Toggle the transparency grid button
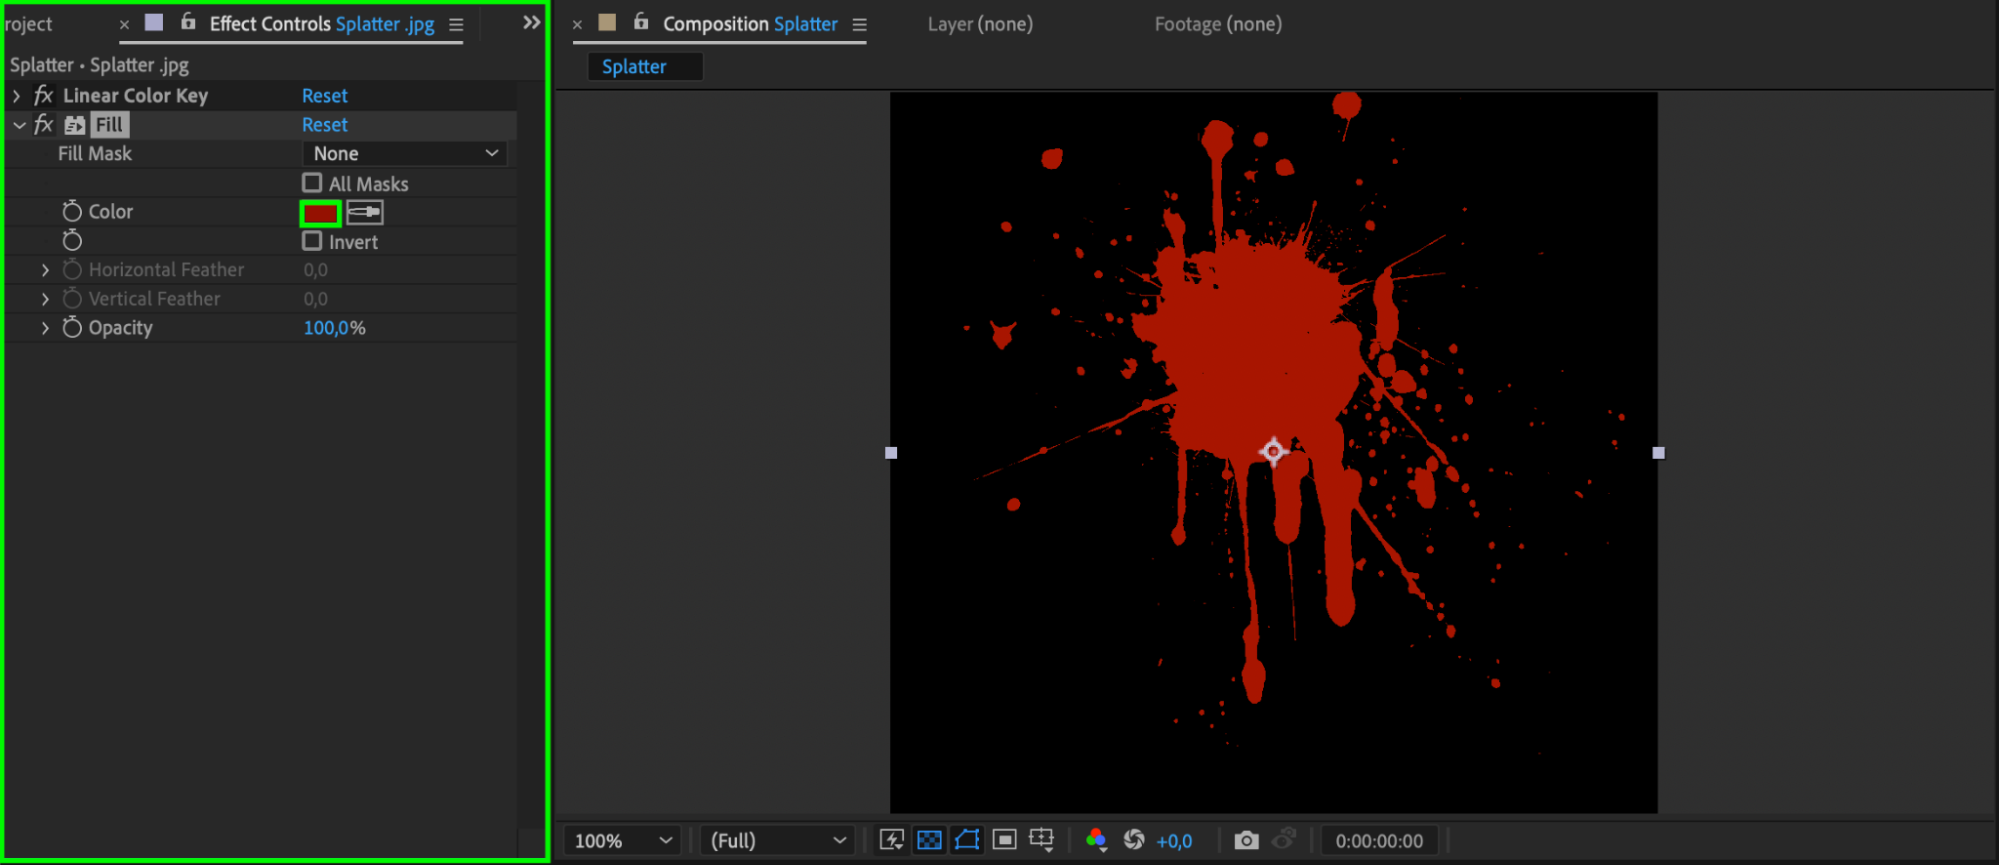This screenshot has width=1999, height=865. (x=929, y=840)
